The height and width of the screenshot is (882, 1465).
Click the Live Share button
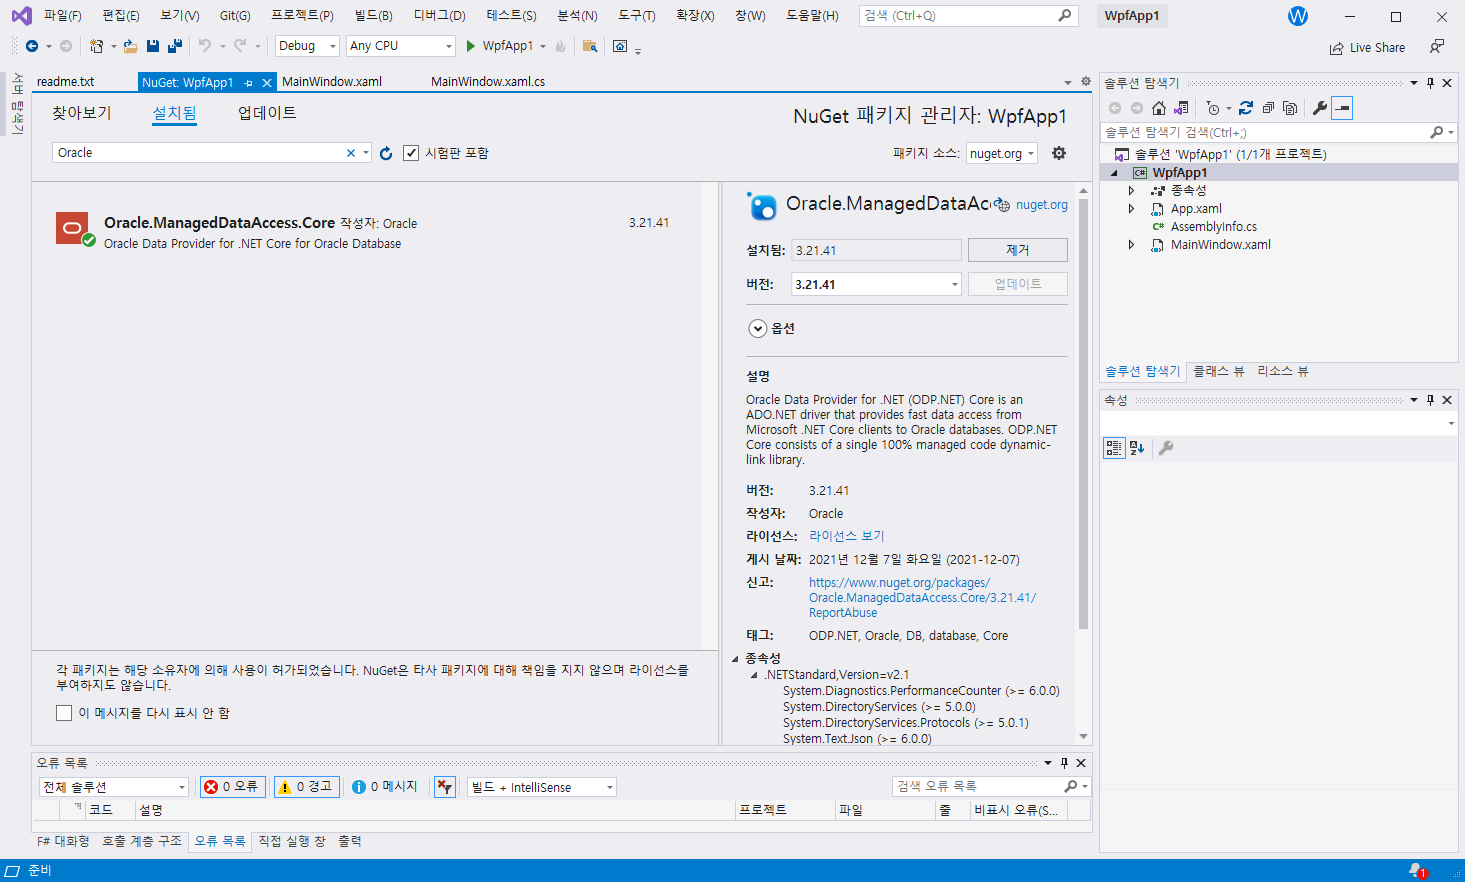[1367, 47]
